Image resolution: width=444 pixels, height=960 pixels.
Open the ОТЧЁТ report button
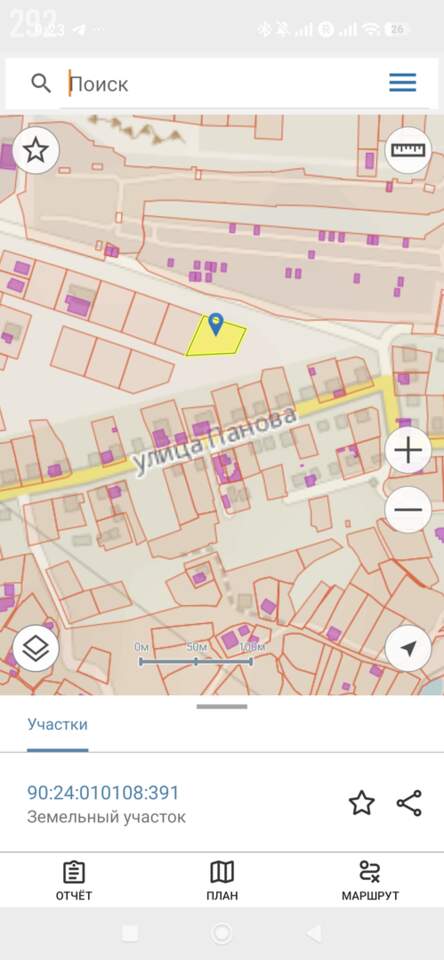point(74,880)
